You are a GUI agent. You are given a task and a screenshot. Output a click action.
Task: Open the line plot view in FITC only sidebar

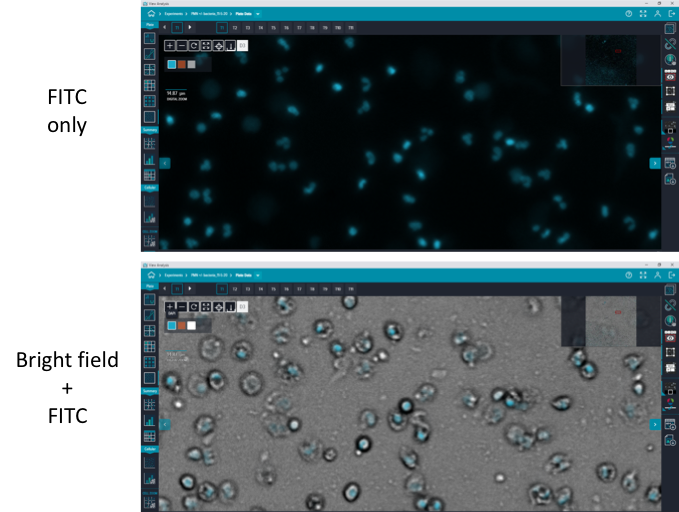point(150,54)
